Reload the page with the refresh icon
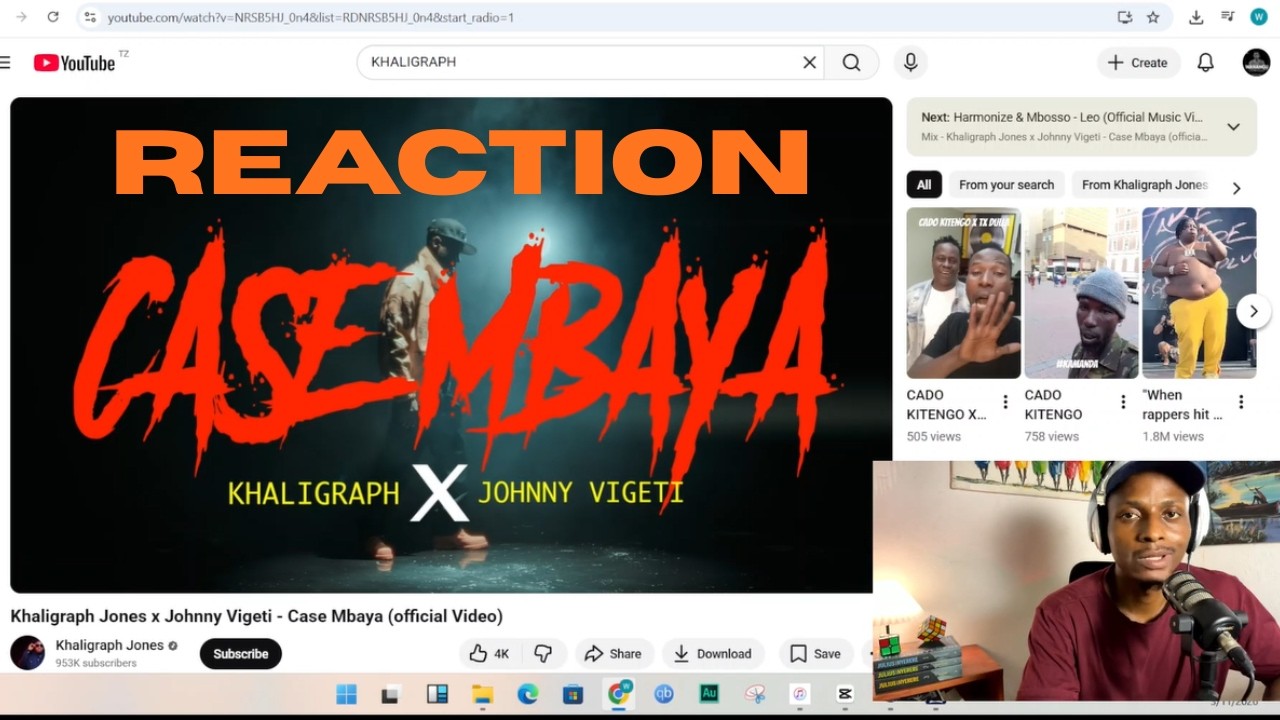 pos(53,17)
